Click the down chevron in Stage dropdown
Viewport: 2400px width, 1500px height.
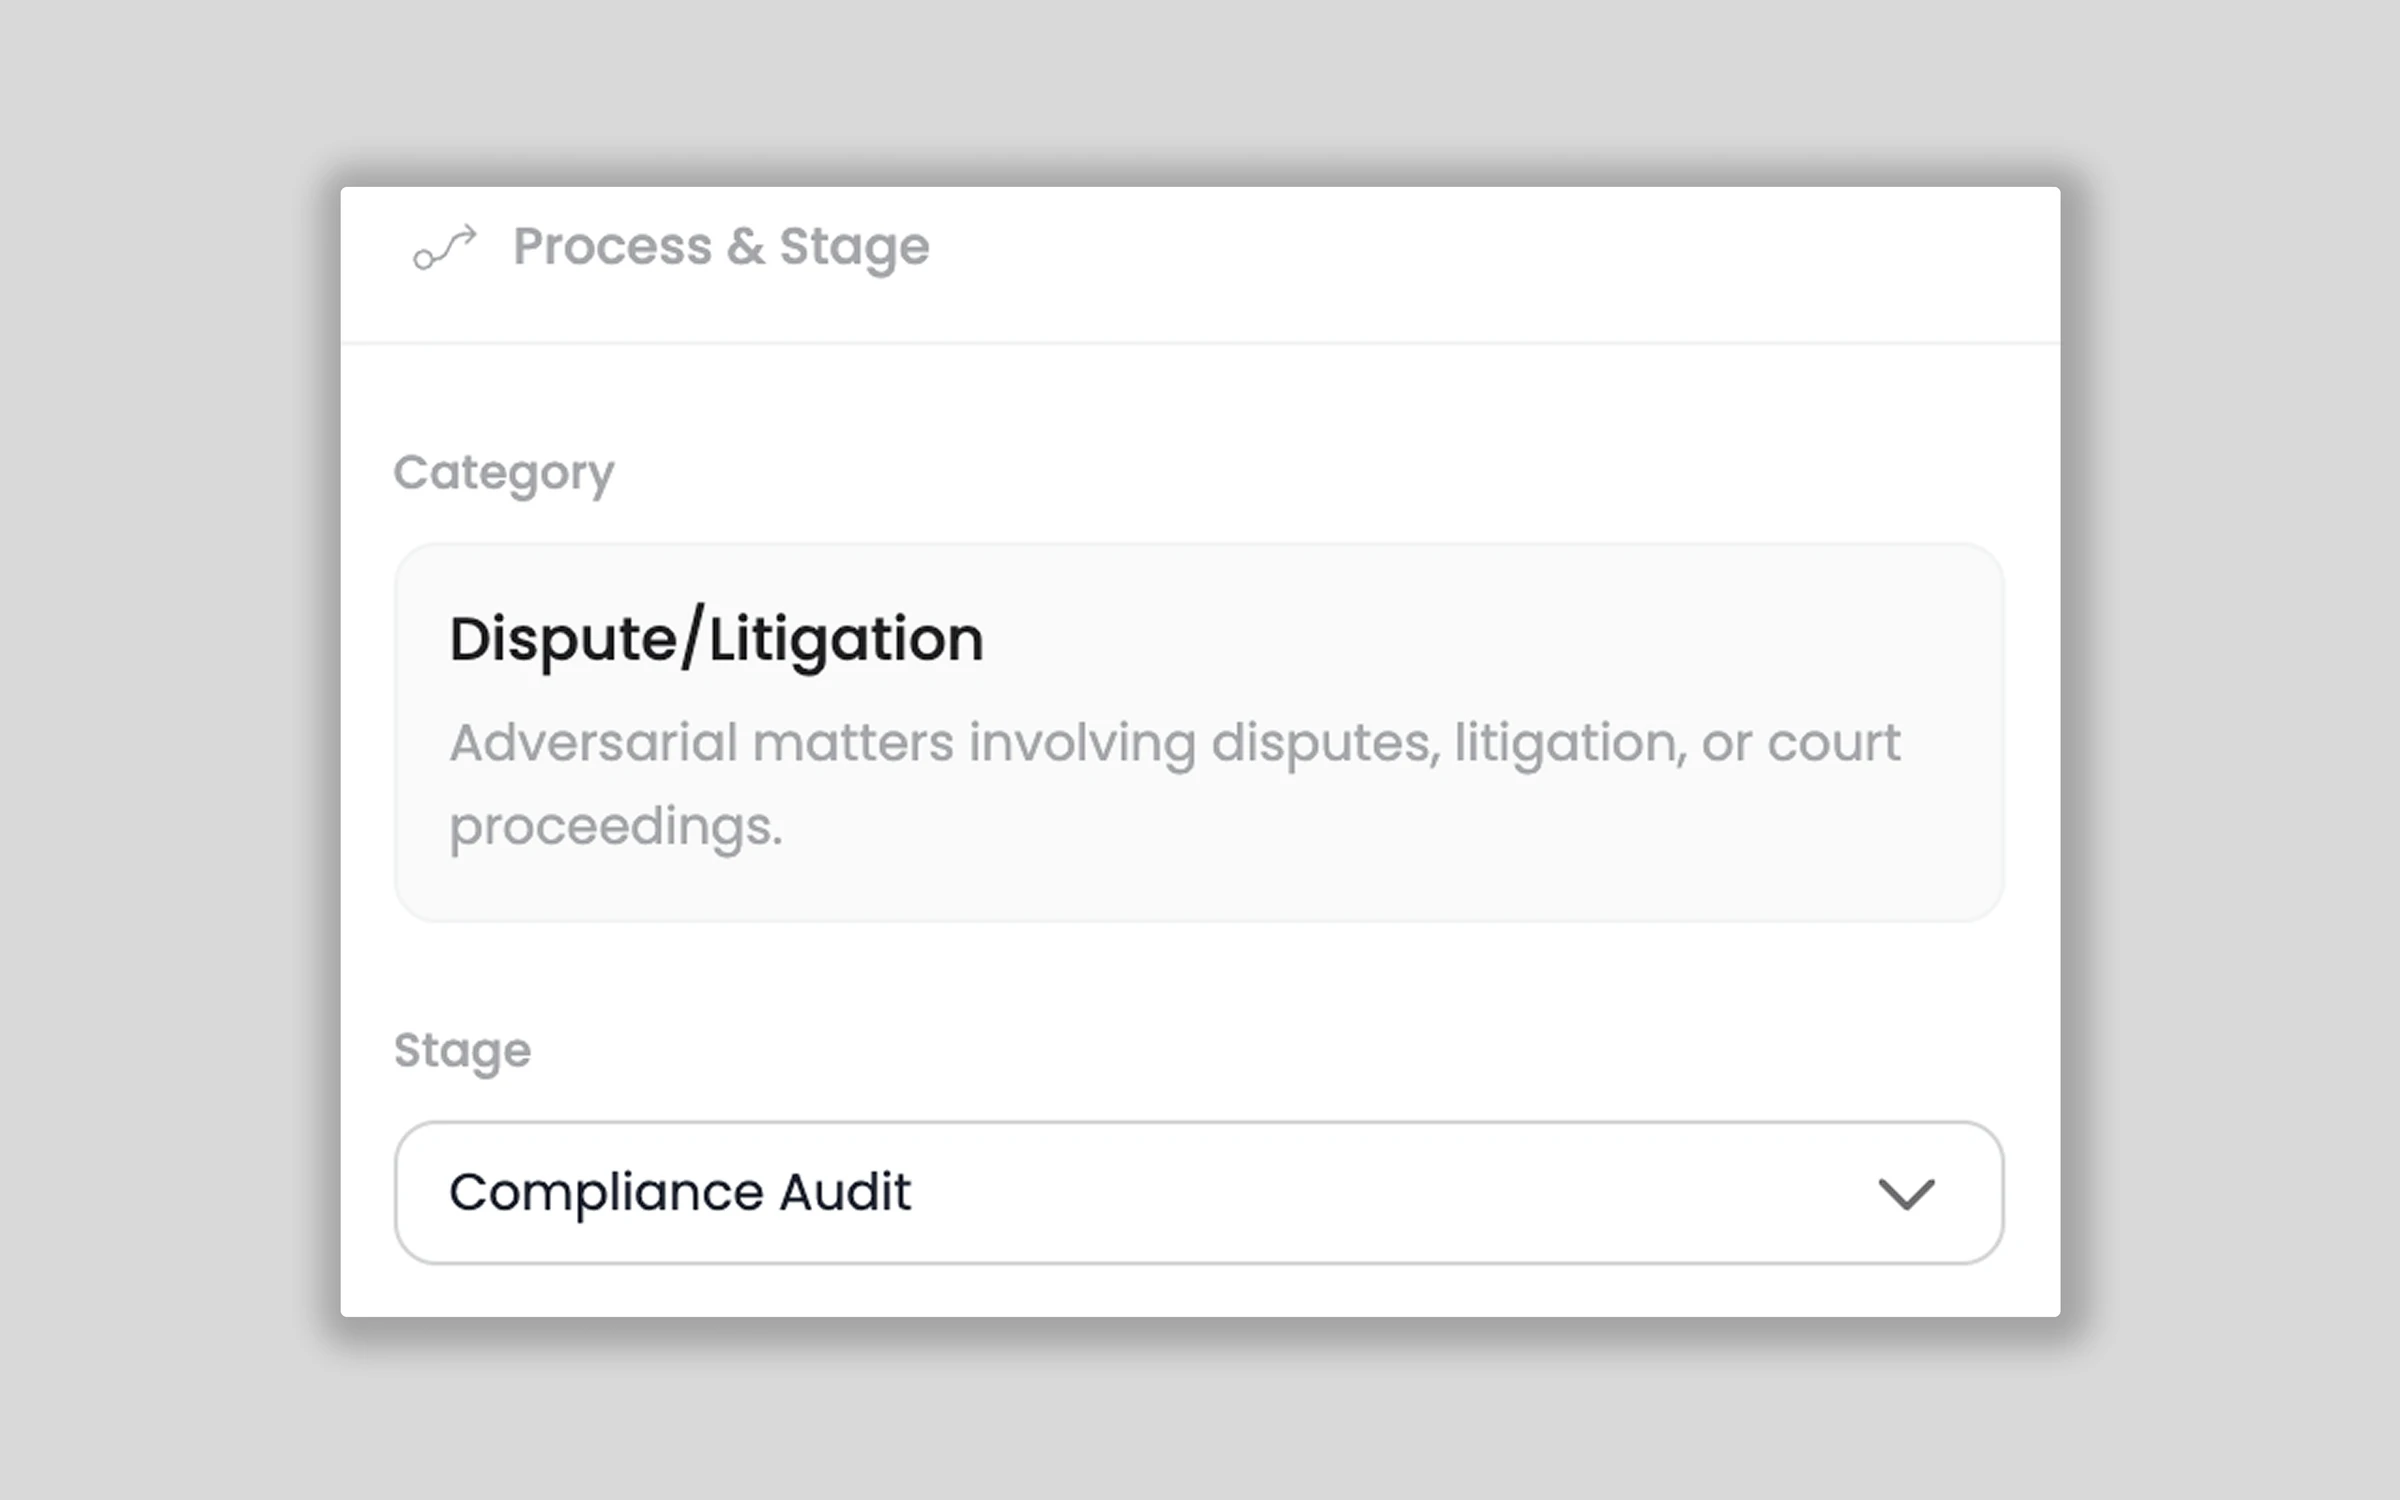point(1906,1193)
